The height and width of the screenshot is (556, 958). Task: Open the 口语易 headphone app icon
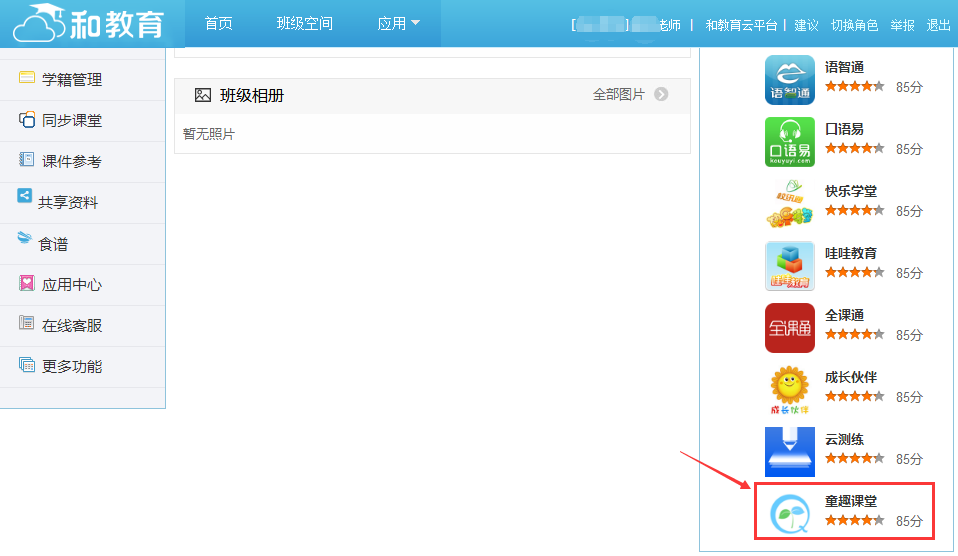coord(789,142)
